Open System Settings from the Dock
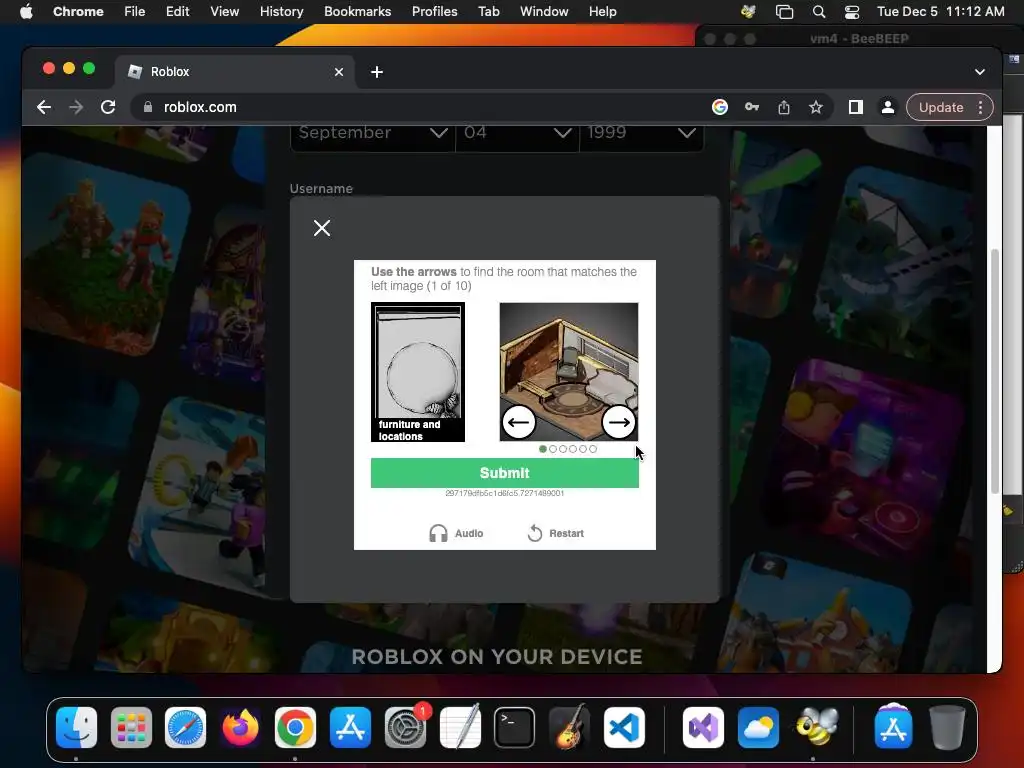This screenshot has width=1024, height=768. (406, 727)
